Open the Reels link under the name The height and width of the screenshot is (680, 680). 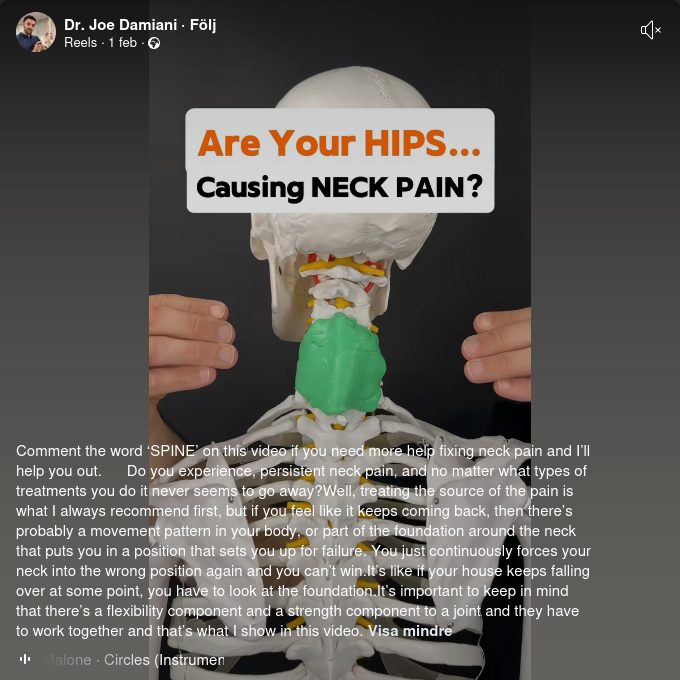click(x=80, y=42)
